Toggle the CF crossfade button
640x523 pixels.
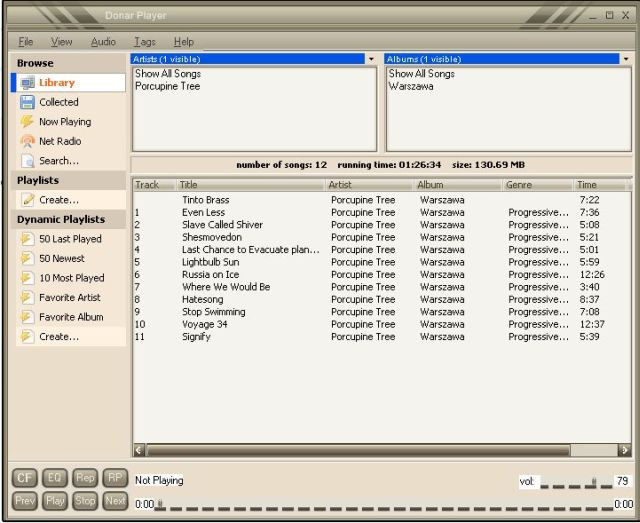pos(24,478)
